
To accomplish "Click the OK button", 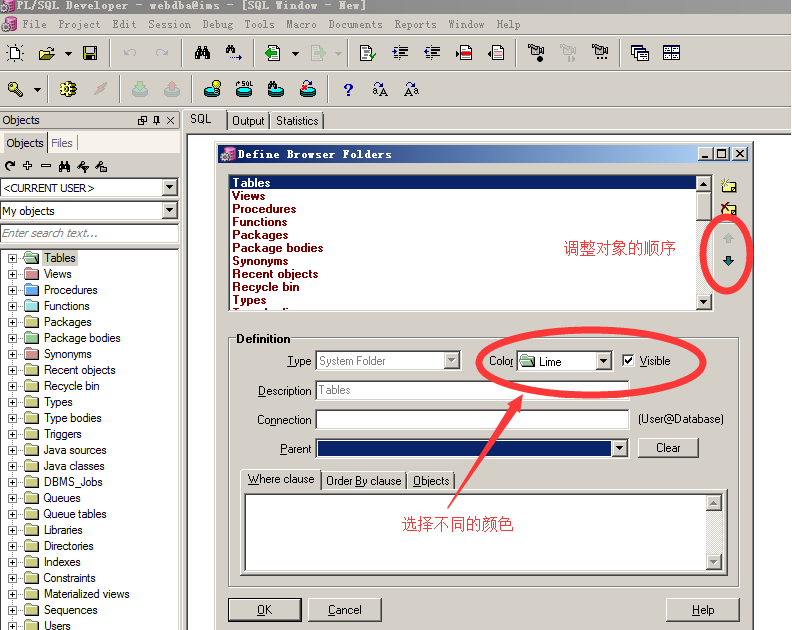I will click(265, 610).
